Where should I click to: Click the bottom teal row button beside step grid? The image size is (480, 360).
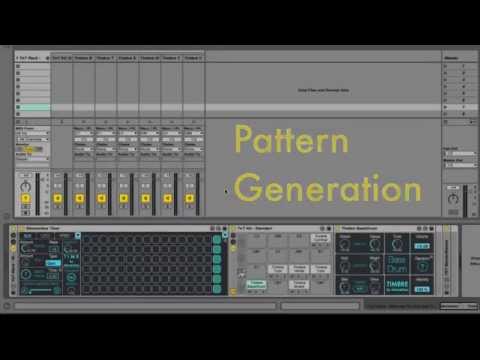coord(217,289)
